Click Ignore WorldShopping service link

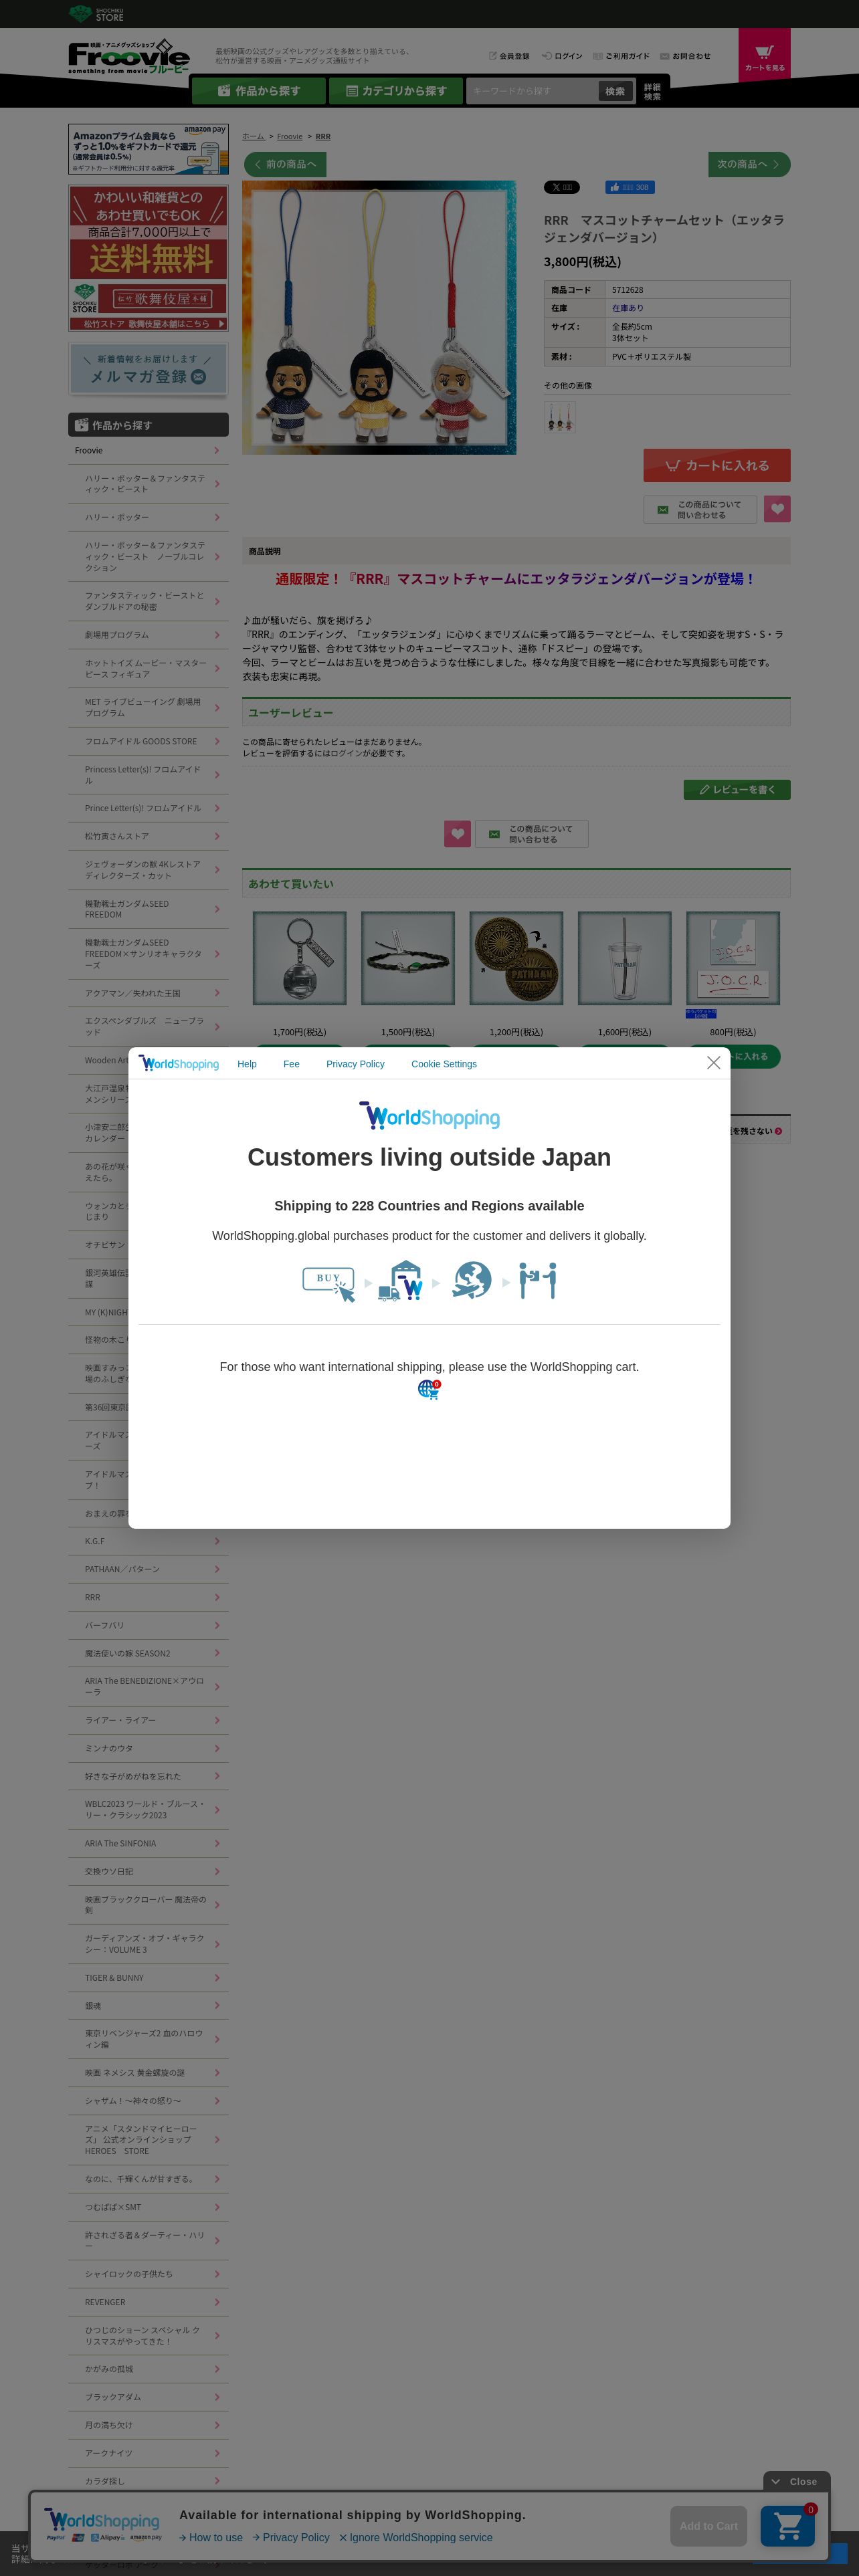click(416, 2537)
